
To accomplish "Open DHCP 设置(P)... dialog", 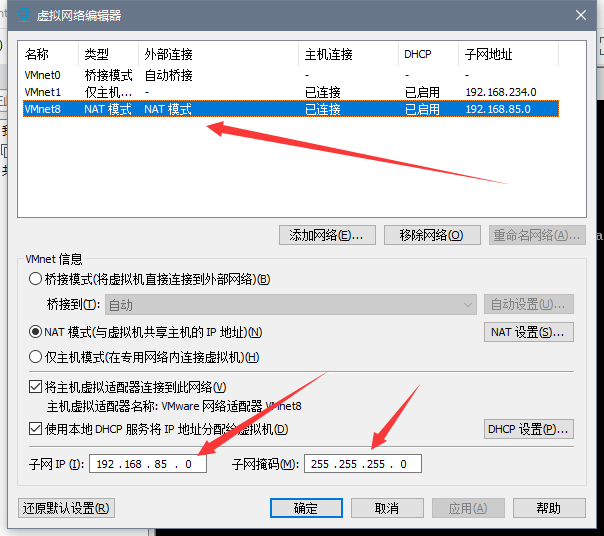I will [x=528, y=429].
